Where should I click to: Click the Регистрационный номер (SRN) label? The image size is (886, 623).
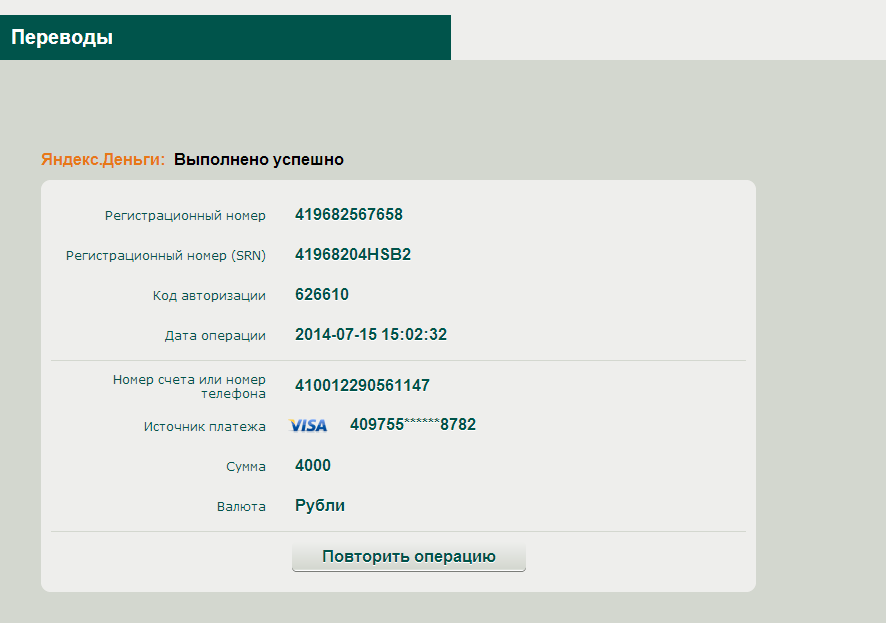point(166,256)
